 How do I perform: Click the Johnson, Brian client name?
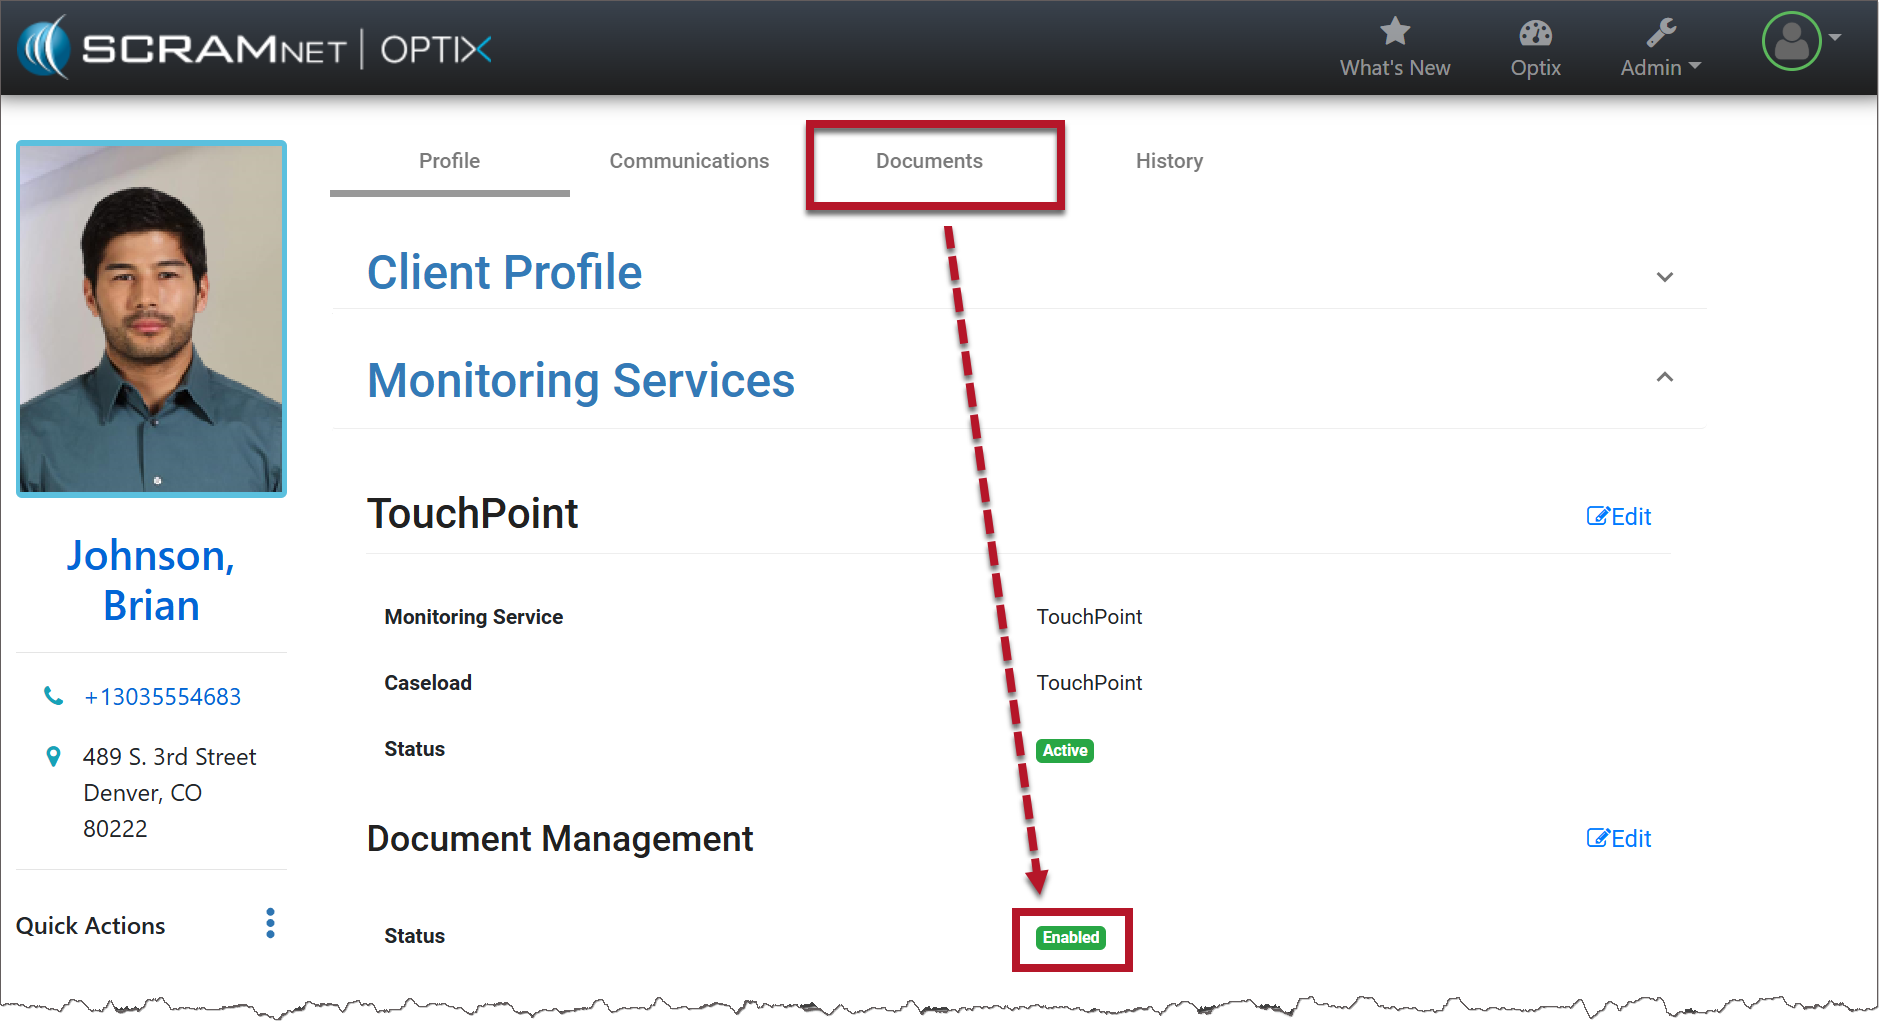[x=151, y=580]
